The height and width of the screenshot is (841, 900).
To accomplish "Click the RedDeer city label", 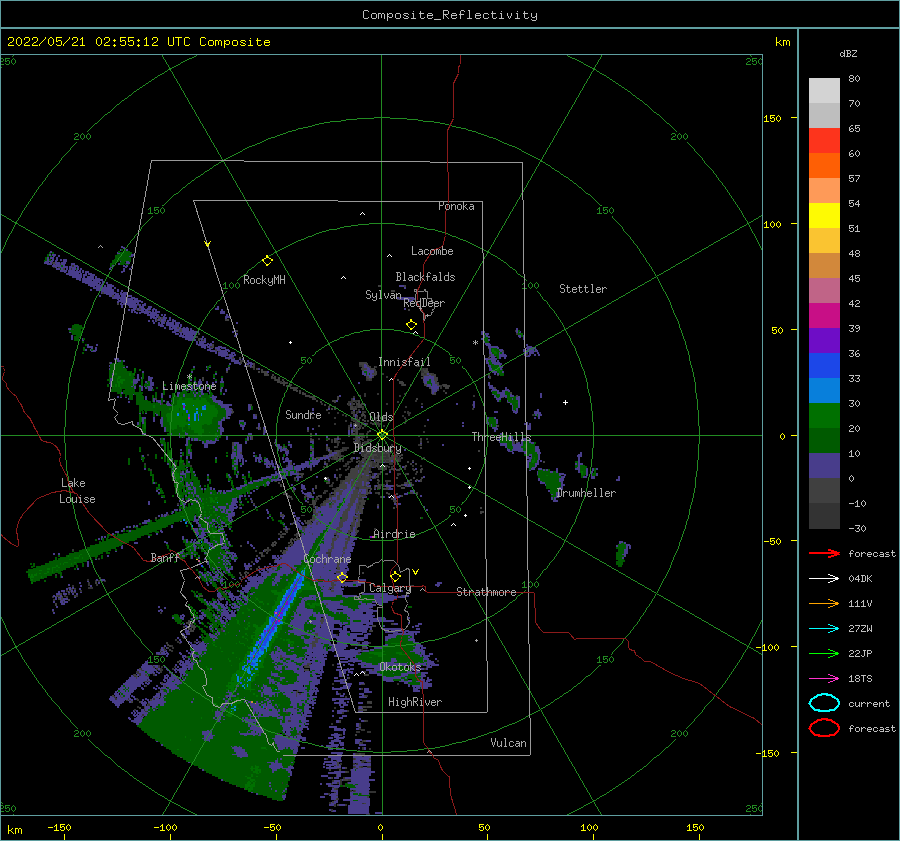I will tap(424, 303).
